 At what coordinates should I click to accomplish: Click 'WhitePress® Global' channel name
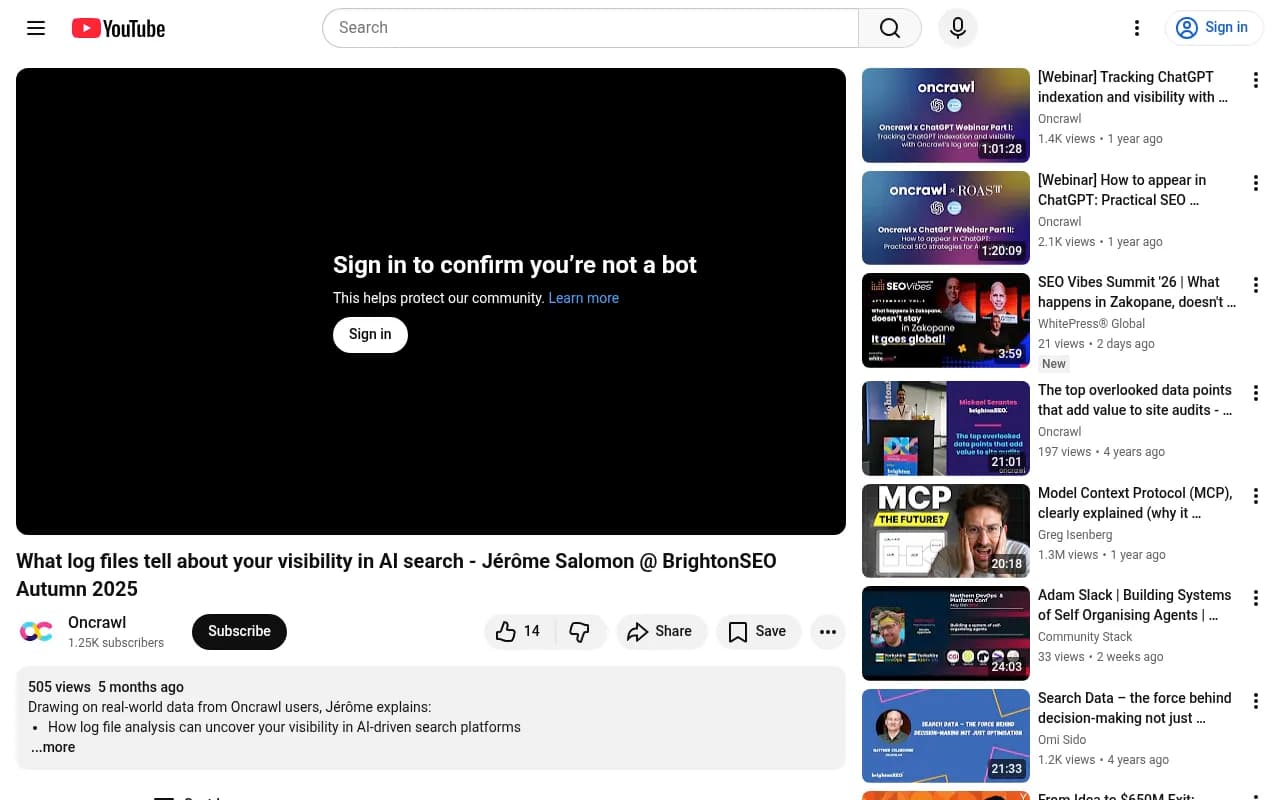[1091, 324]
